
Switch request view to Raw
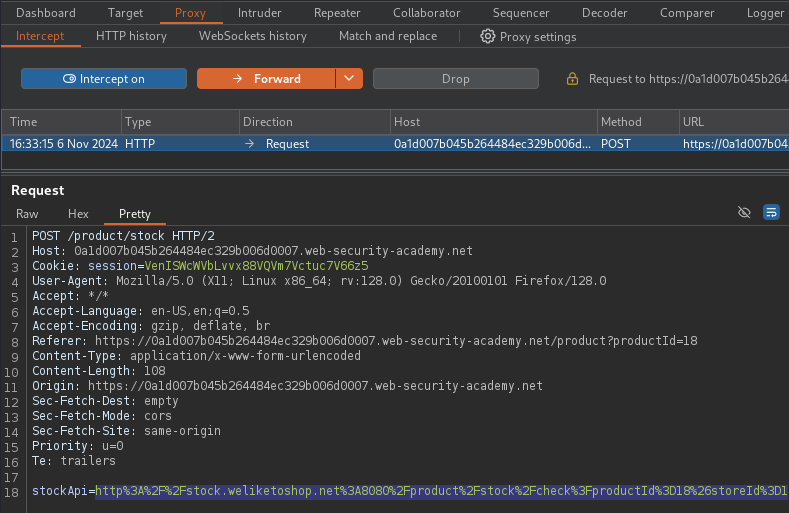(27, 214)
